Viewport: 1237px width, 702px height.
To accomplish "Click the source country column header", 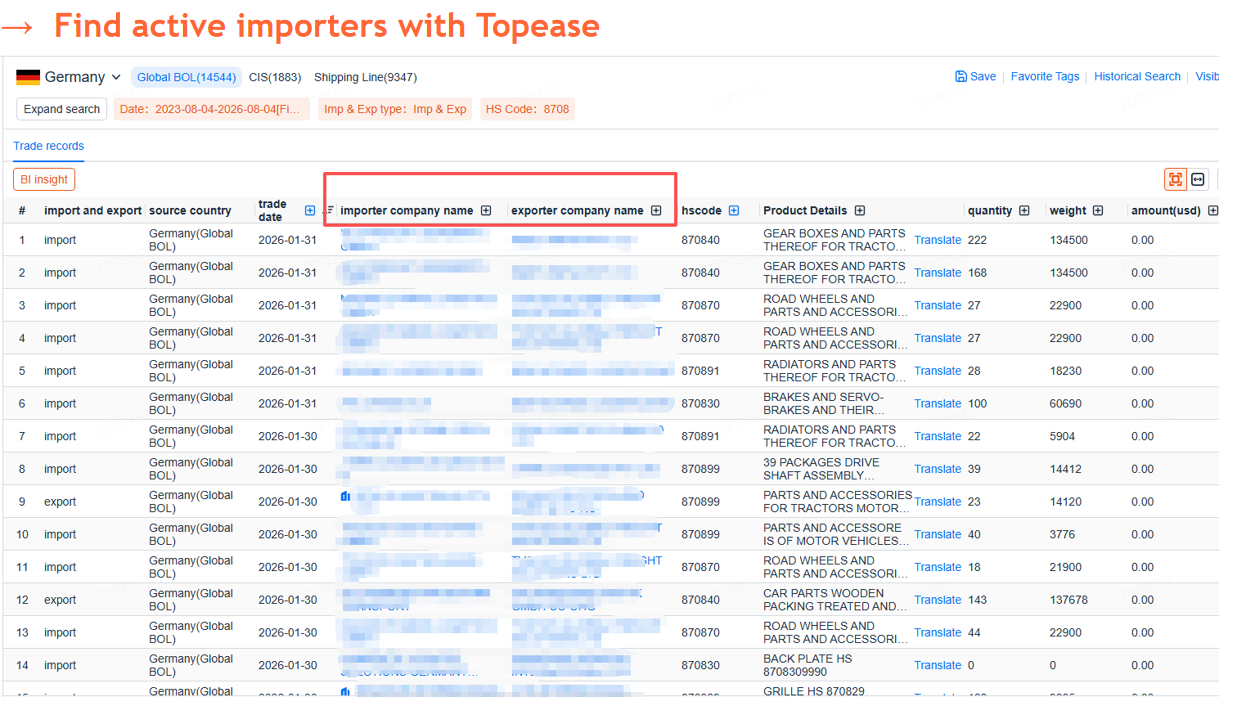I will [190, 211].
